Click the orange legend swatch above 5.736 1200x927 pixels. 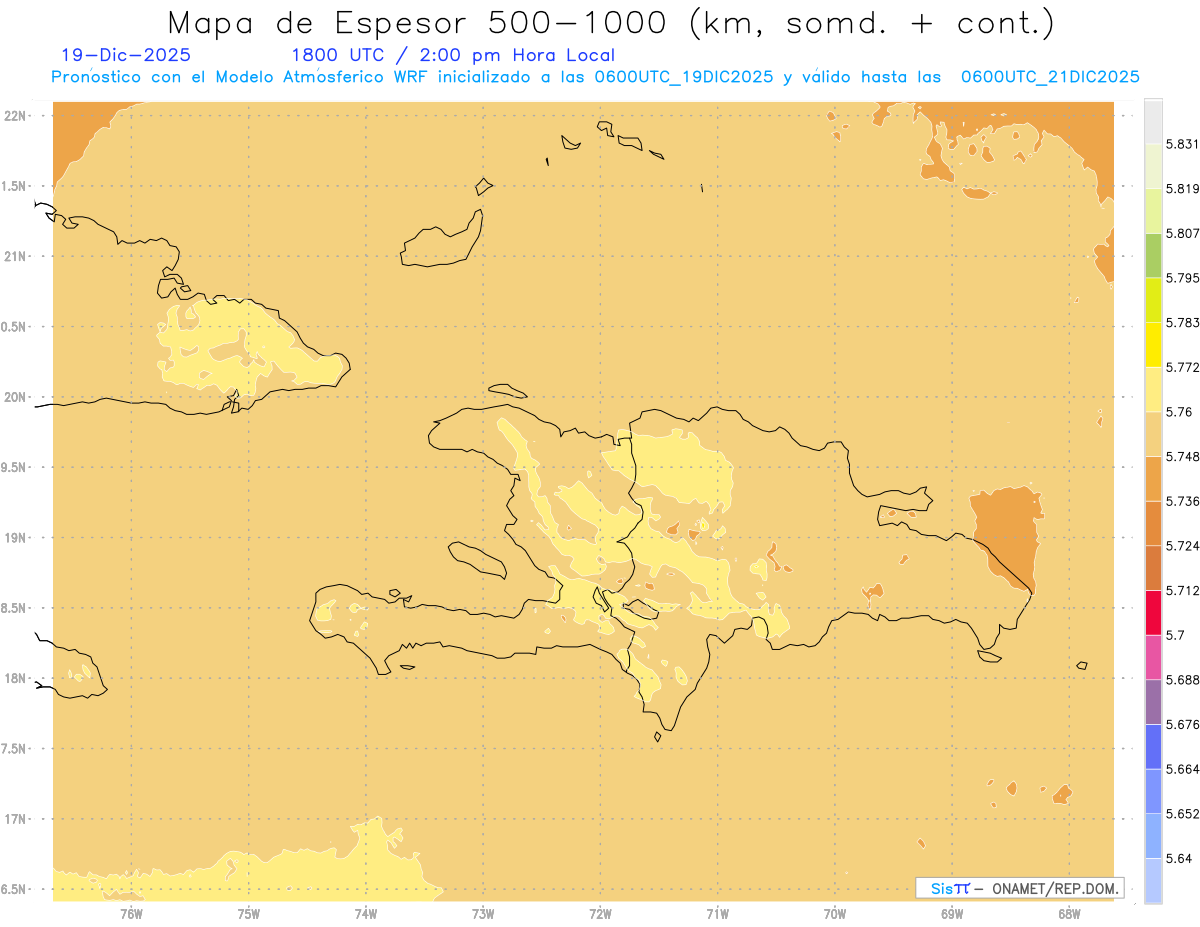[1153, 478]
